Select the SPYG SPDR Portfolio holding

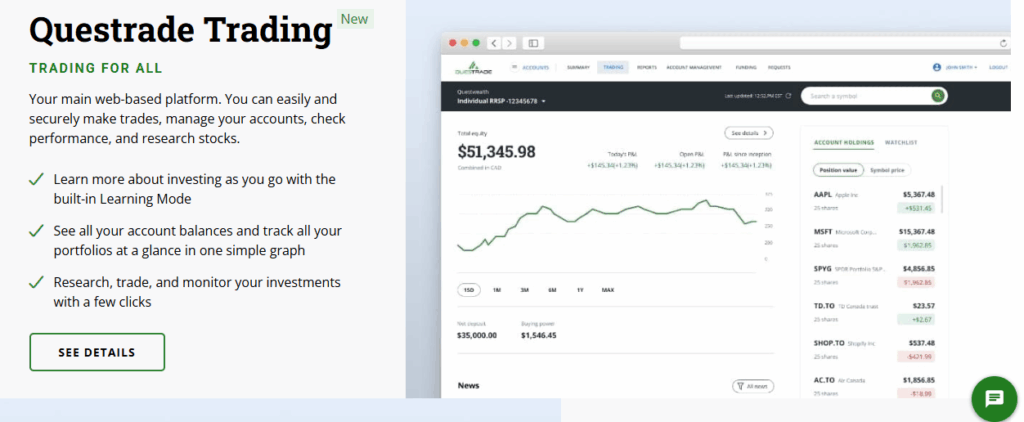tap(874, 275)
